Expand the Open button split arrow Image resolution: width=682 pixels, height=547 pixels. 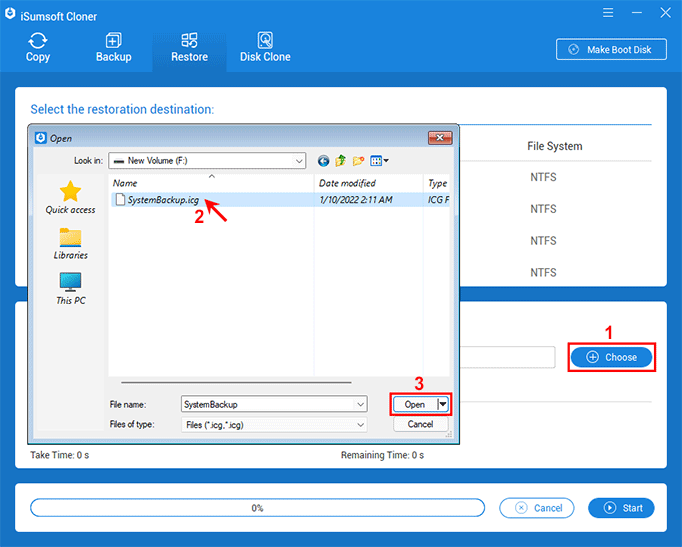442,405
